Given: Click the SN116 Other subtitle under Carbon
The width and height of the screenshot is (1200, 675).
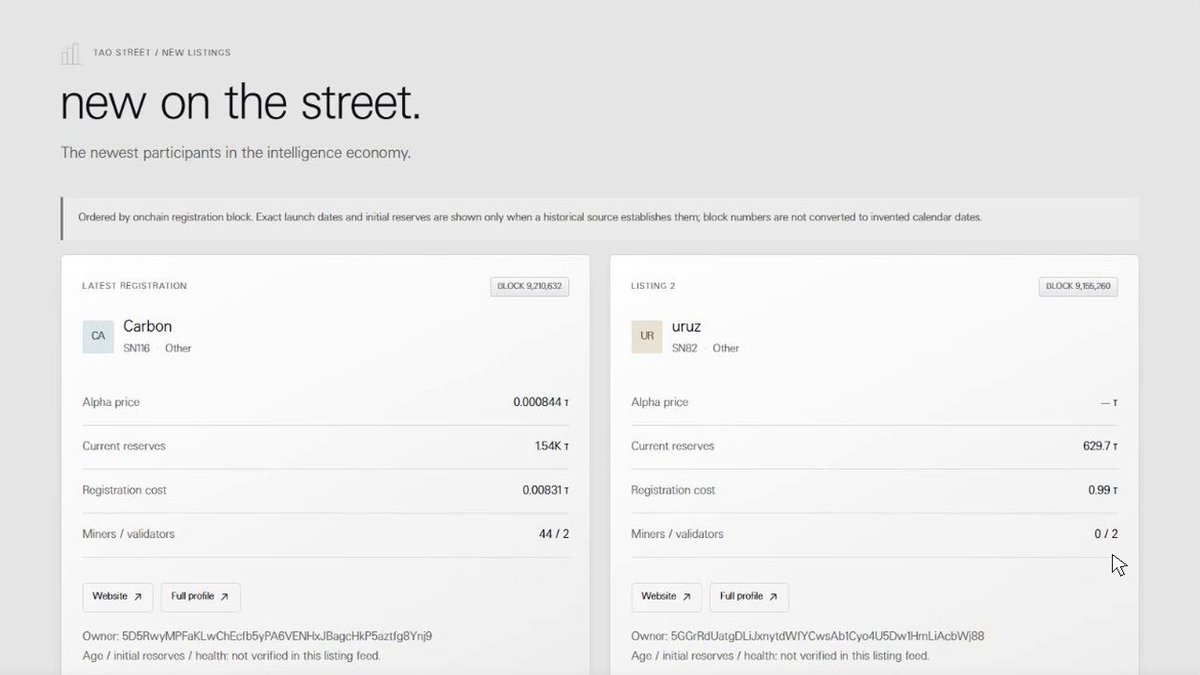Looking at the screenshot, I should point(157,348).
